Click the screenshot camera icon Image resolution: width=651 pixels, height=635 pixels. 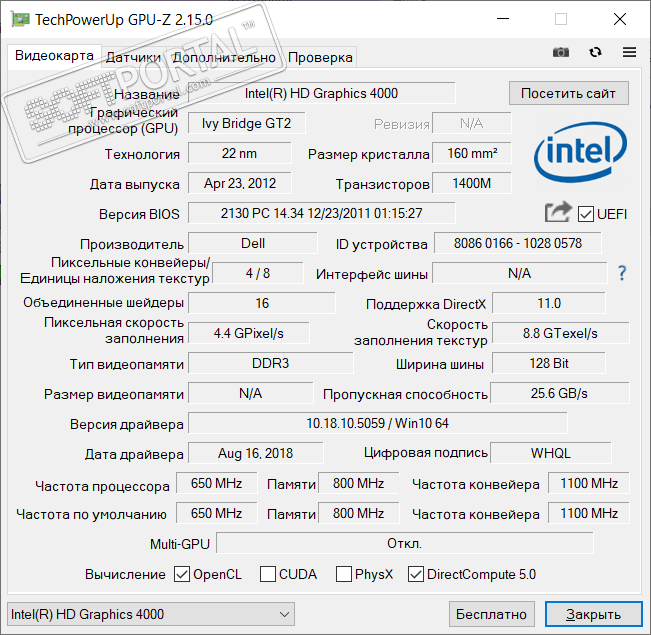pyautogui.click(x=560, y=52)
